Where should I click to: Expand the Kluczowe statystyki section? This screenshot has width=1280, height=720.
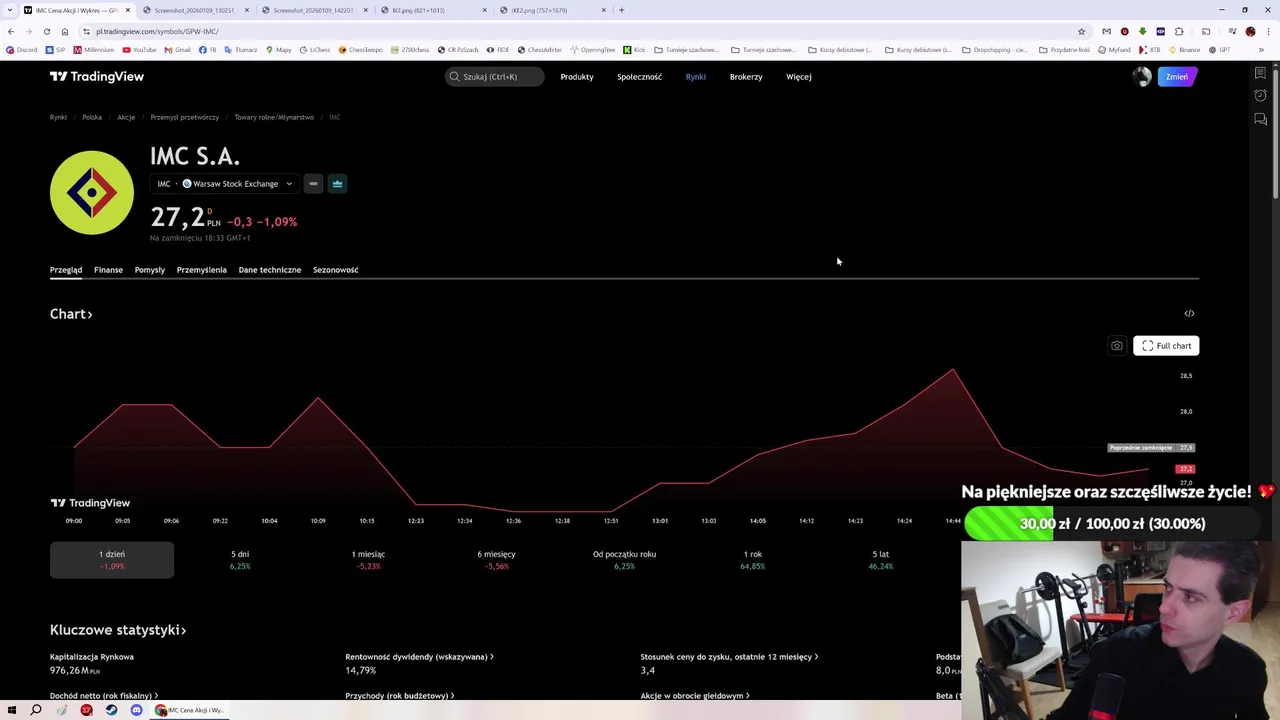(x=118, y=630)
